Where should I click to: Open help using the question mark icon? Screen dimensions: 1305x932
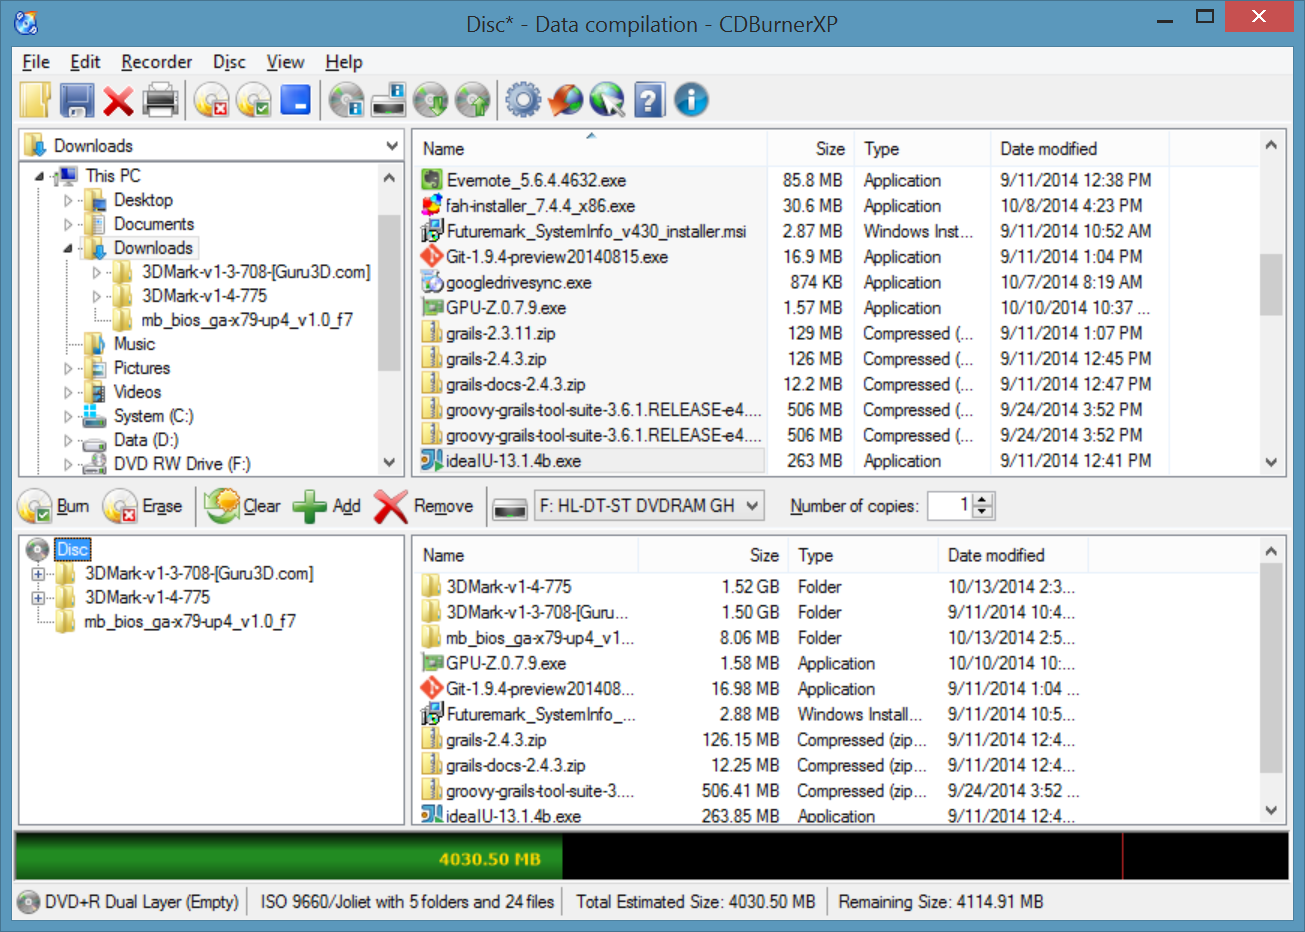click(649, 100)
